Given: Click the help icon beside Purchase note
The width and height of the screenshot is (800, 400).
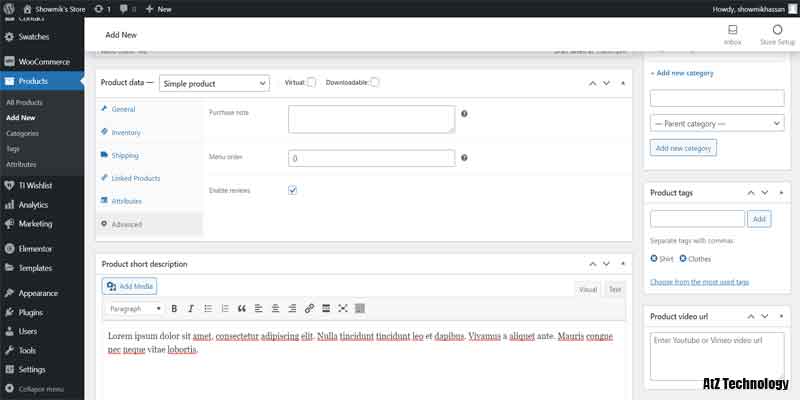Looking at the screenshot, I should click(465, 114).
